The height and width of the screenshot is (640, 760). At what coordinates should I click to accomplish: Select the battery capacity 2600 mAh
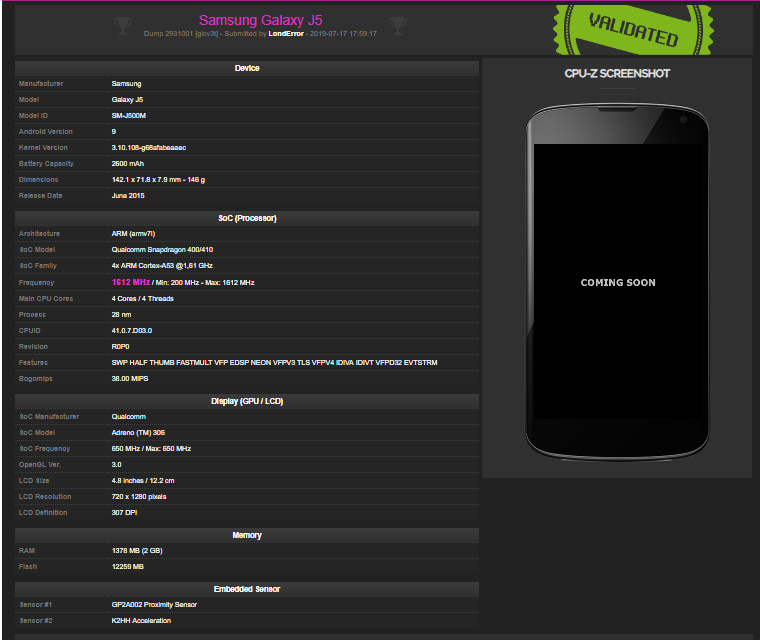point(128,164)
